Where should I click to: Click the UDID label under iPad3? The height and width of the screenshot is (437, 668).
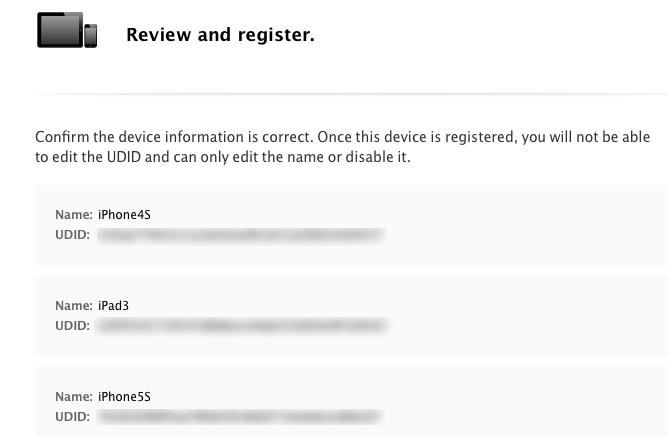72,325
